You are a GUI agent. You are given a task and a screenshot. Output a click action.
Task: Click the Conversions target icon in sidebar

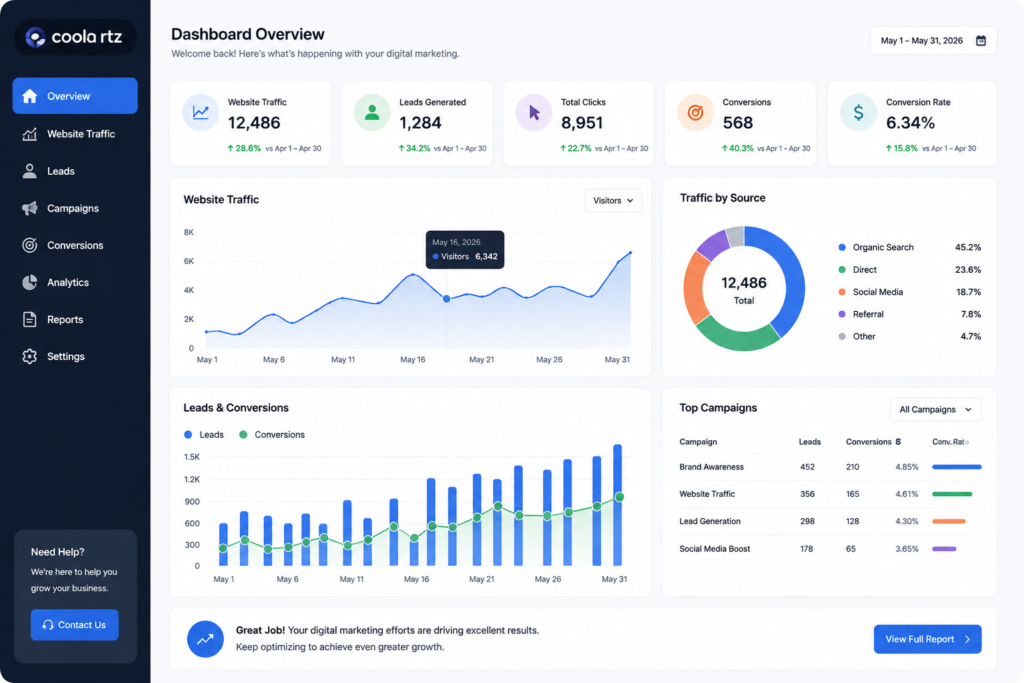pos(29,246)
